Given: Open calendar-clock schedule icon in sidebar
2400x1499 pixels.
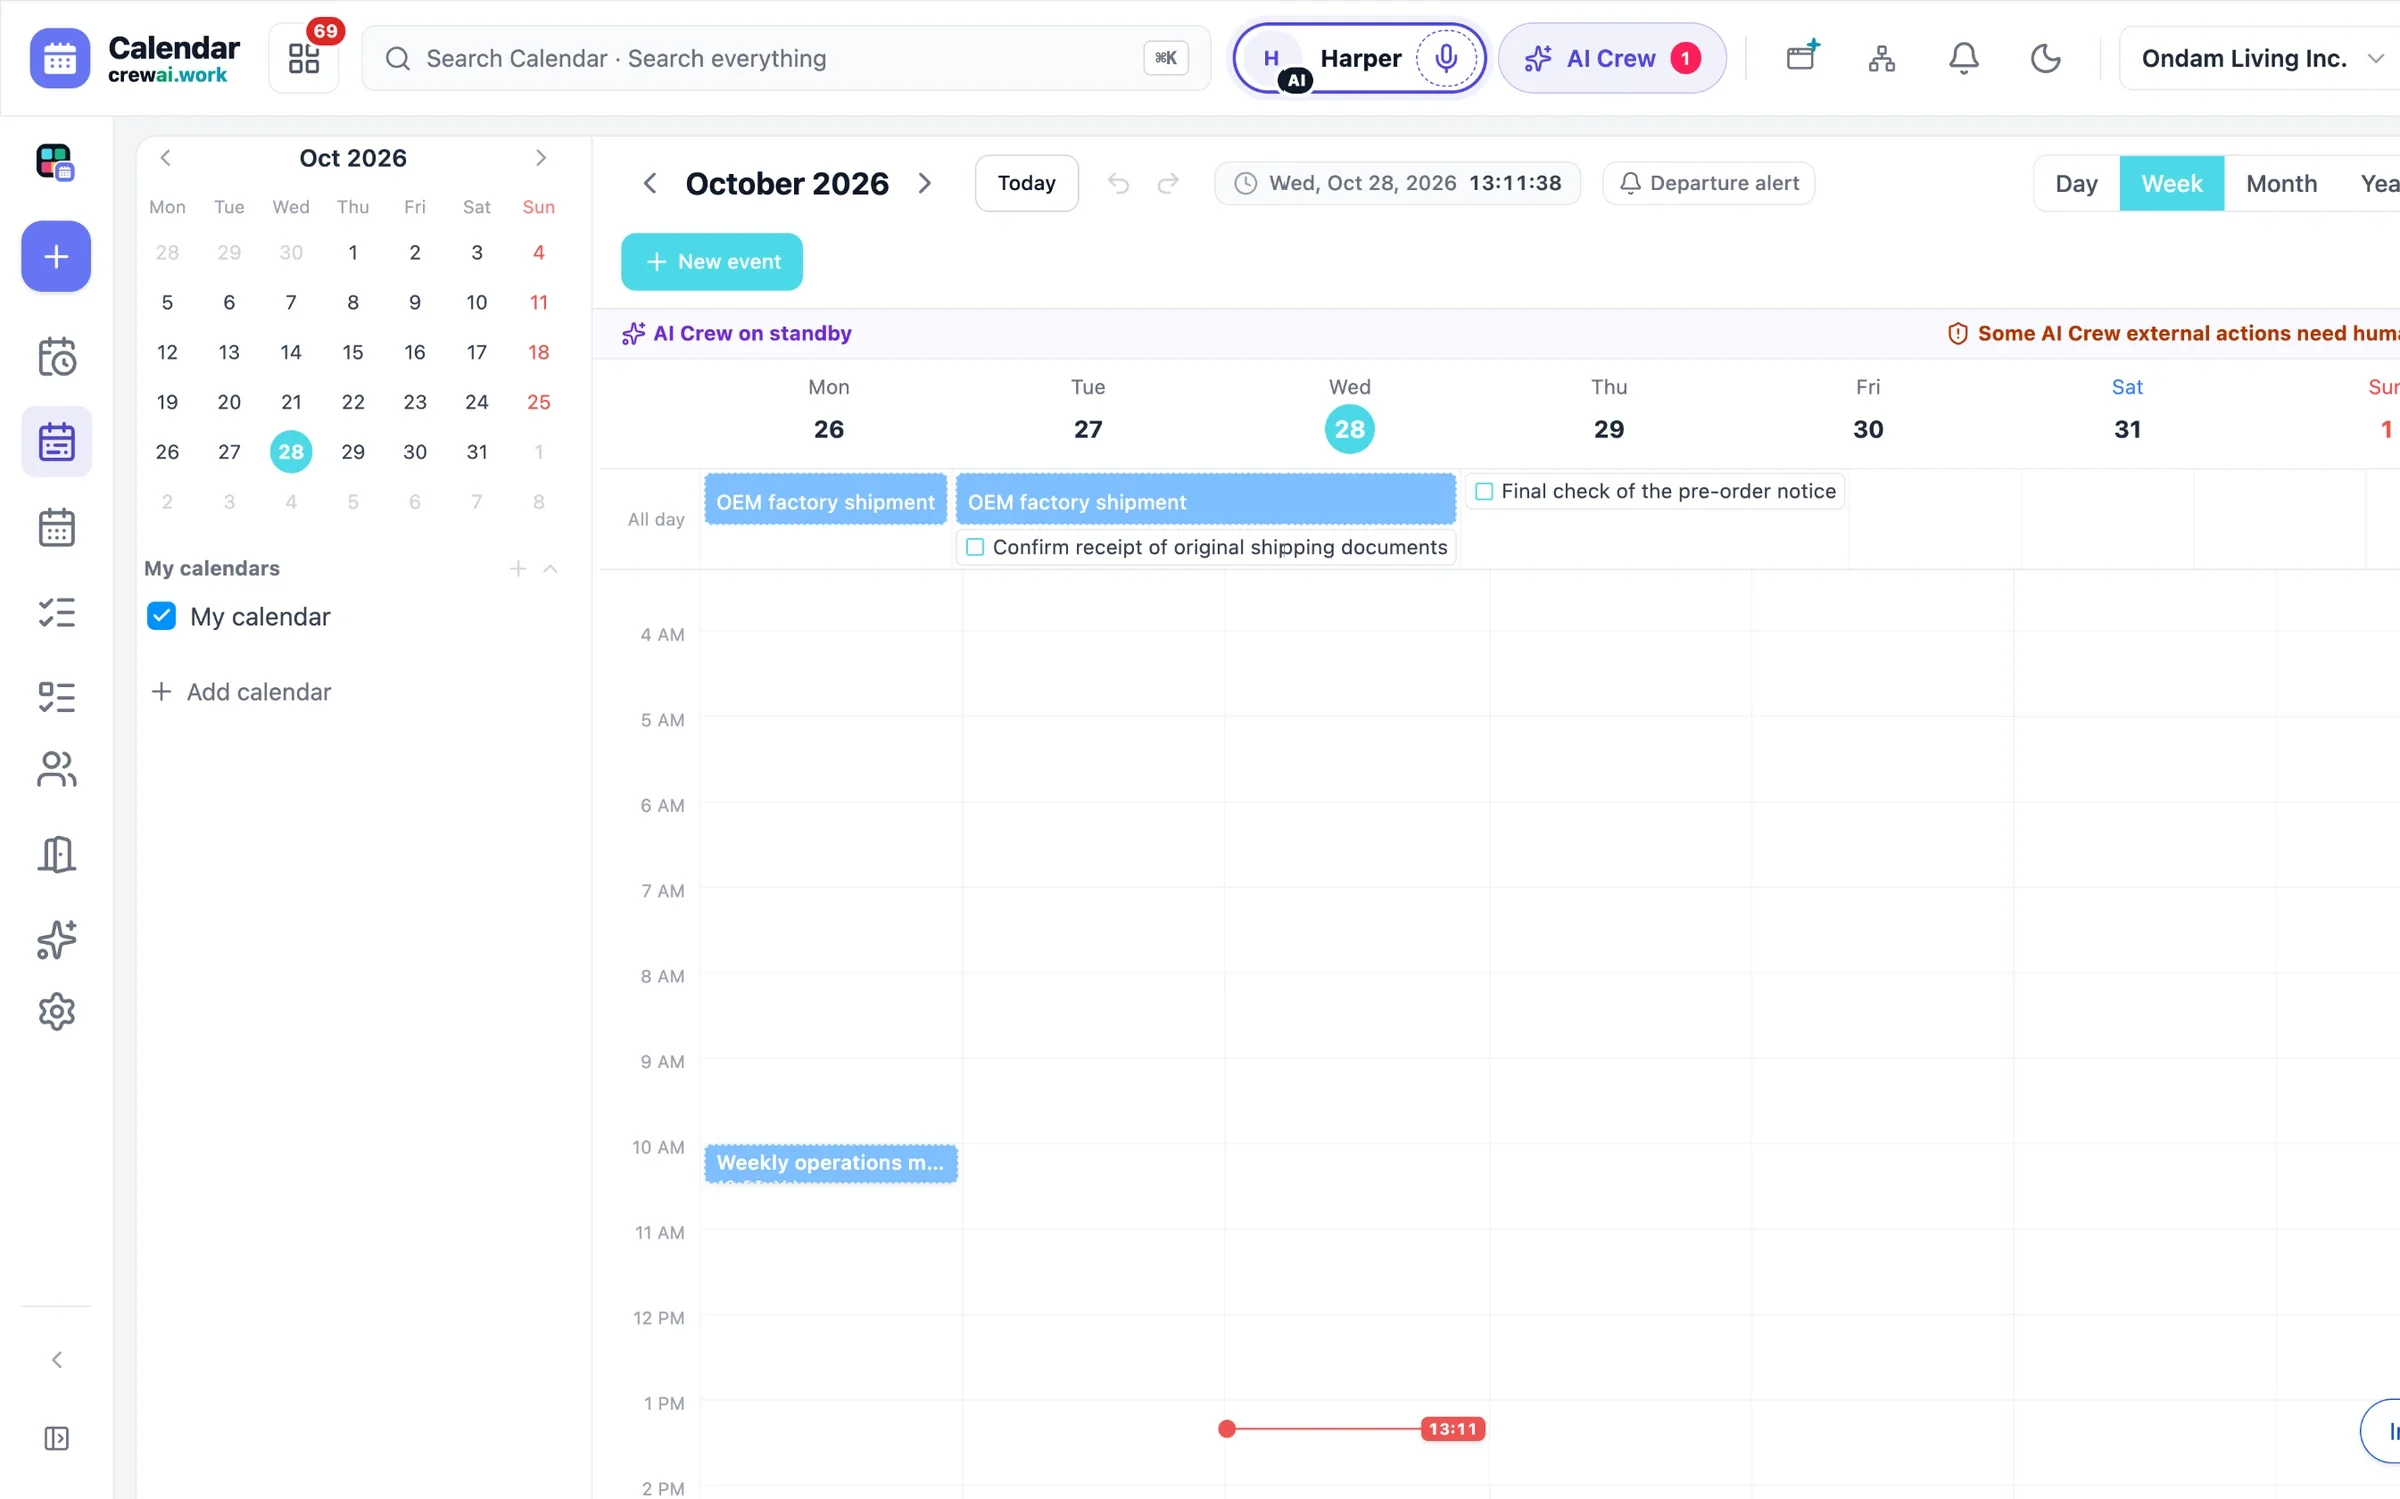Looking at the screenshot, I should [56, 357].
